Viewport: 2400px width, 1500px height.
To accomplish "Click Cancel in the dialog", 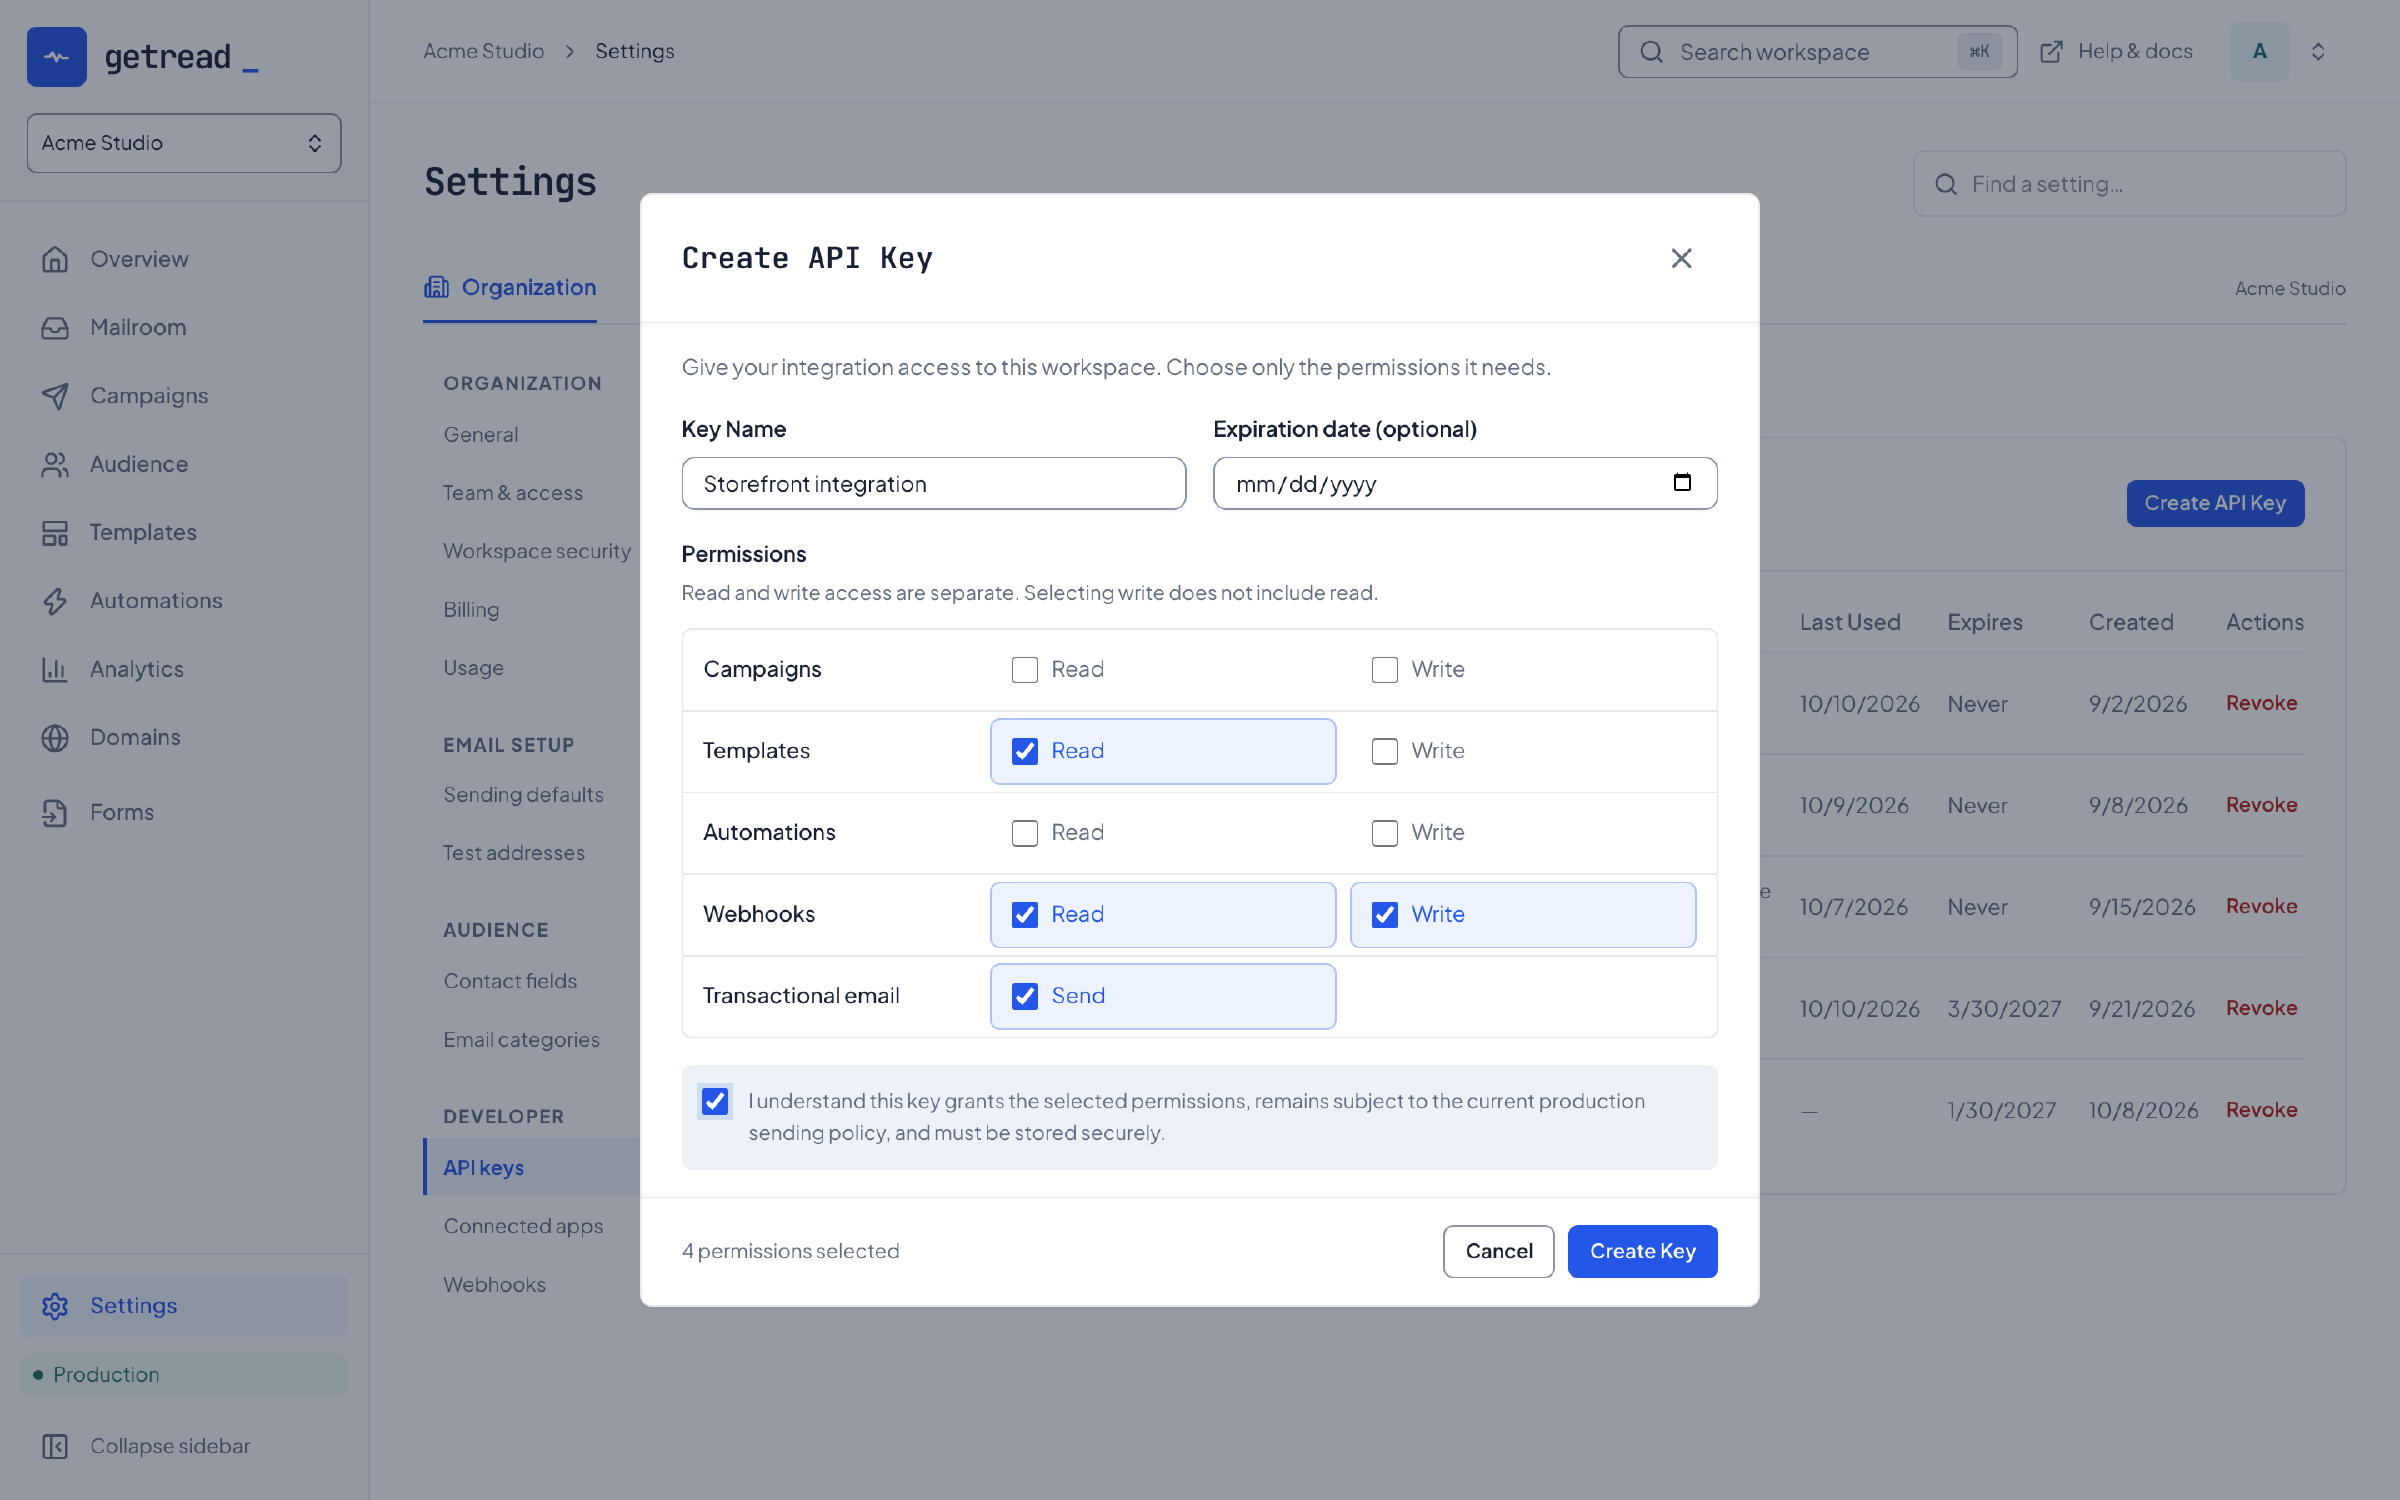I will click(x=1499, y=1251).
